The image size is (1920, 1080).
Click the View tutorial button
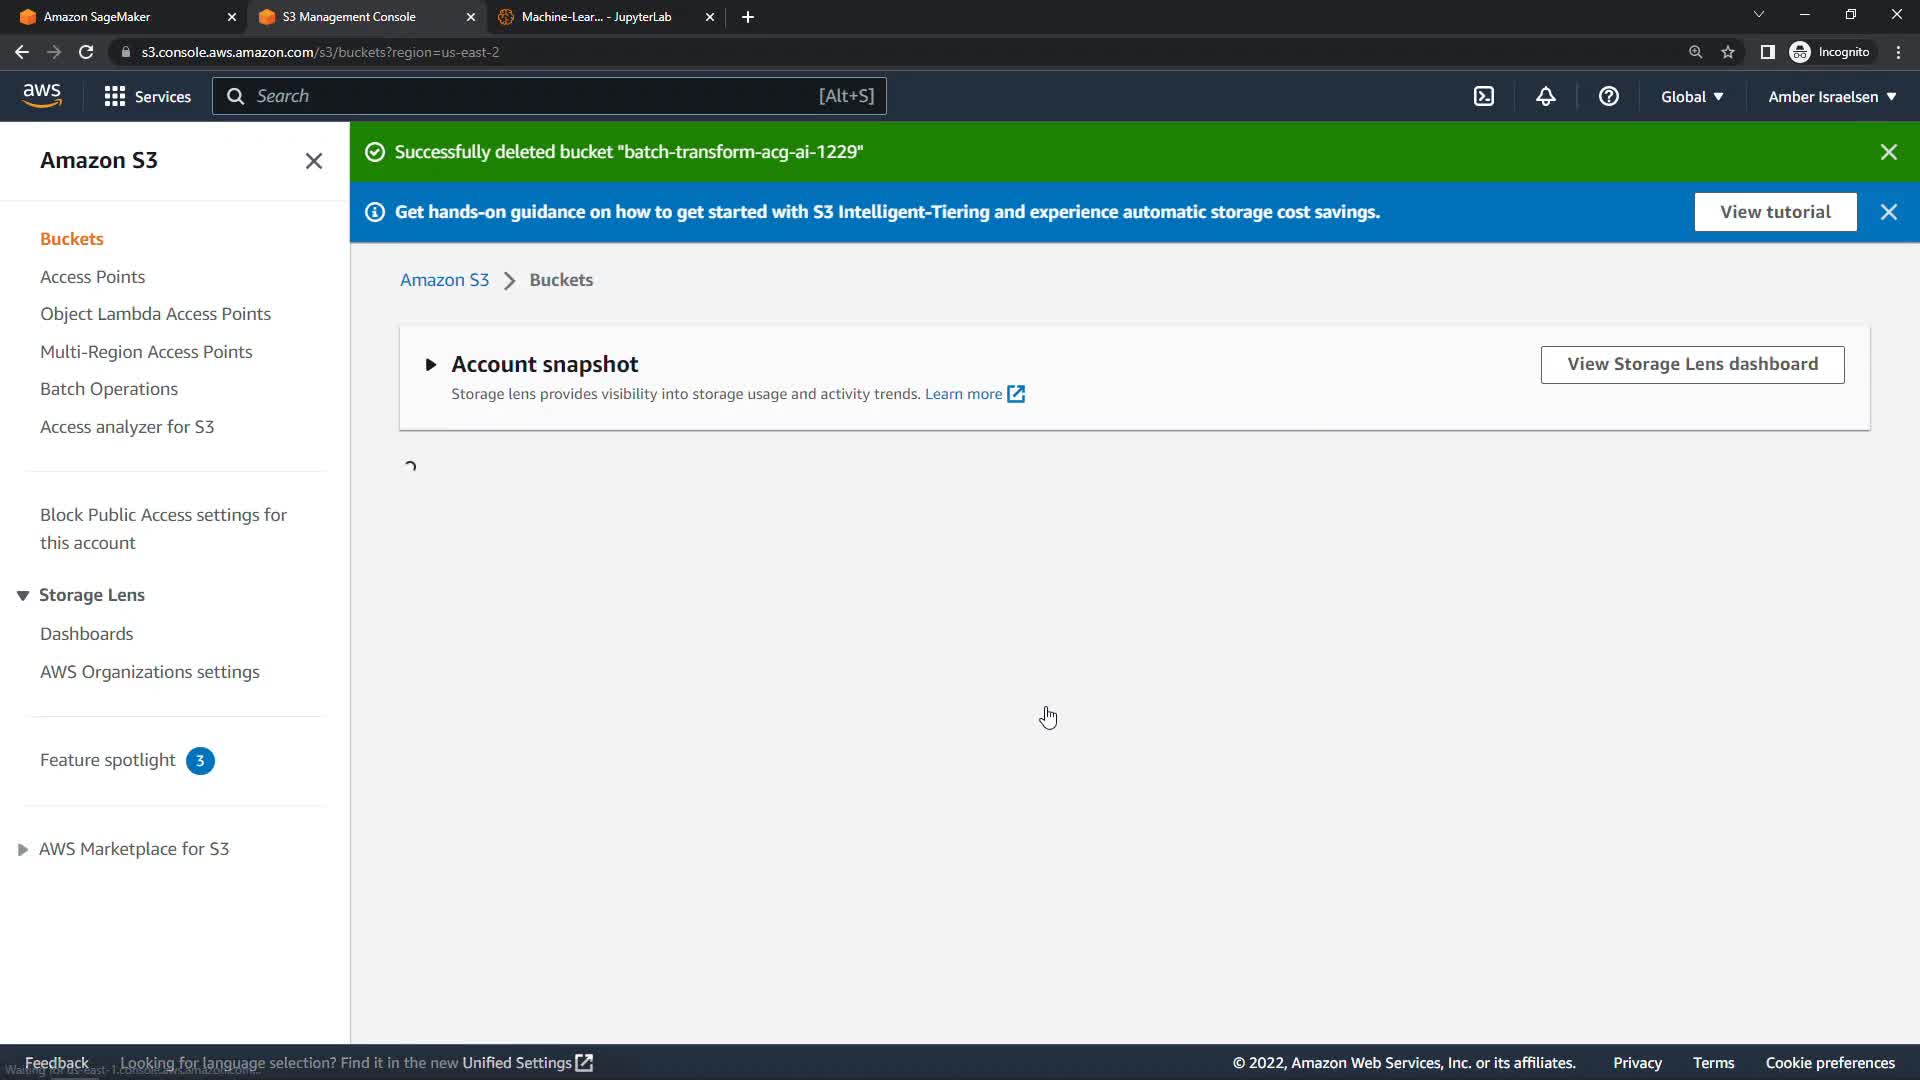coord(1775,212)
